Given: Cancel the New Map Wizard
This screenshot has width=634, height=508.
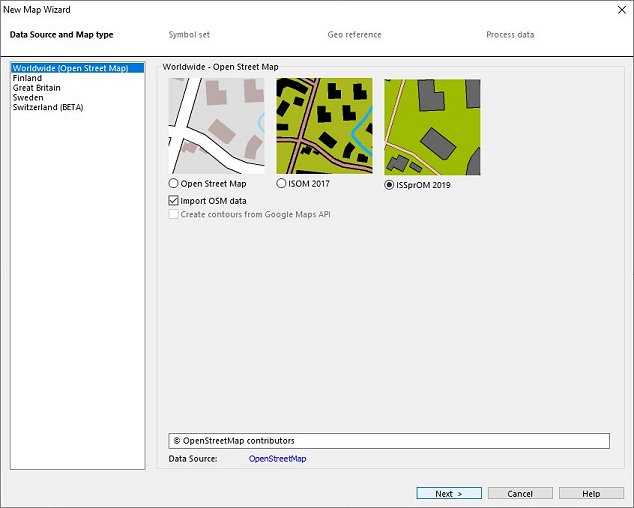Looking at the screenshot, I should [520, 493].
